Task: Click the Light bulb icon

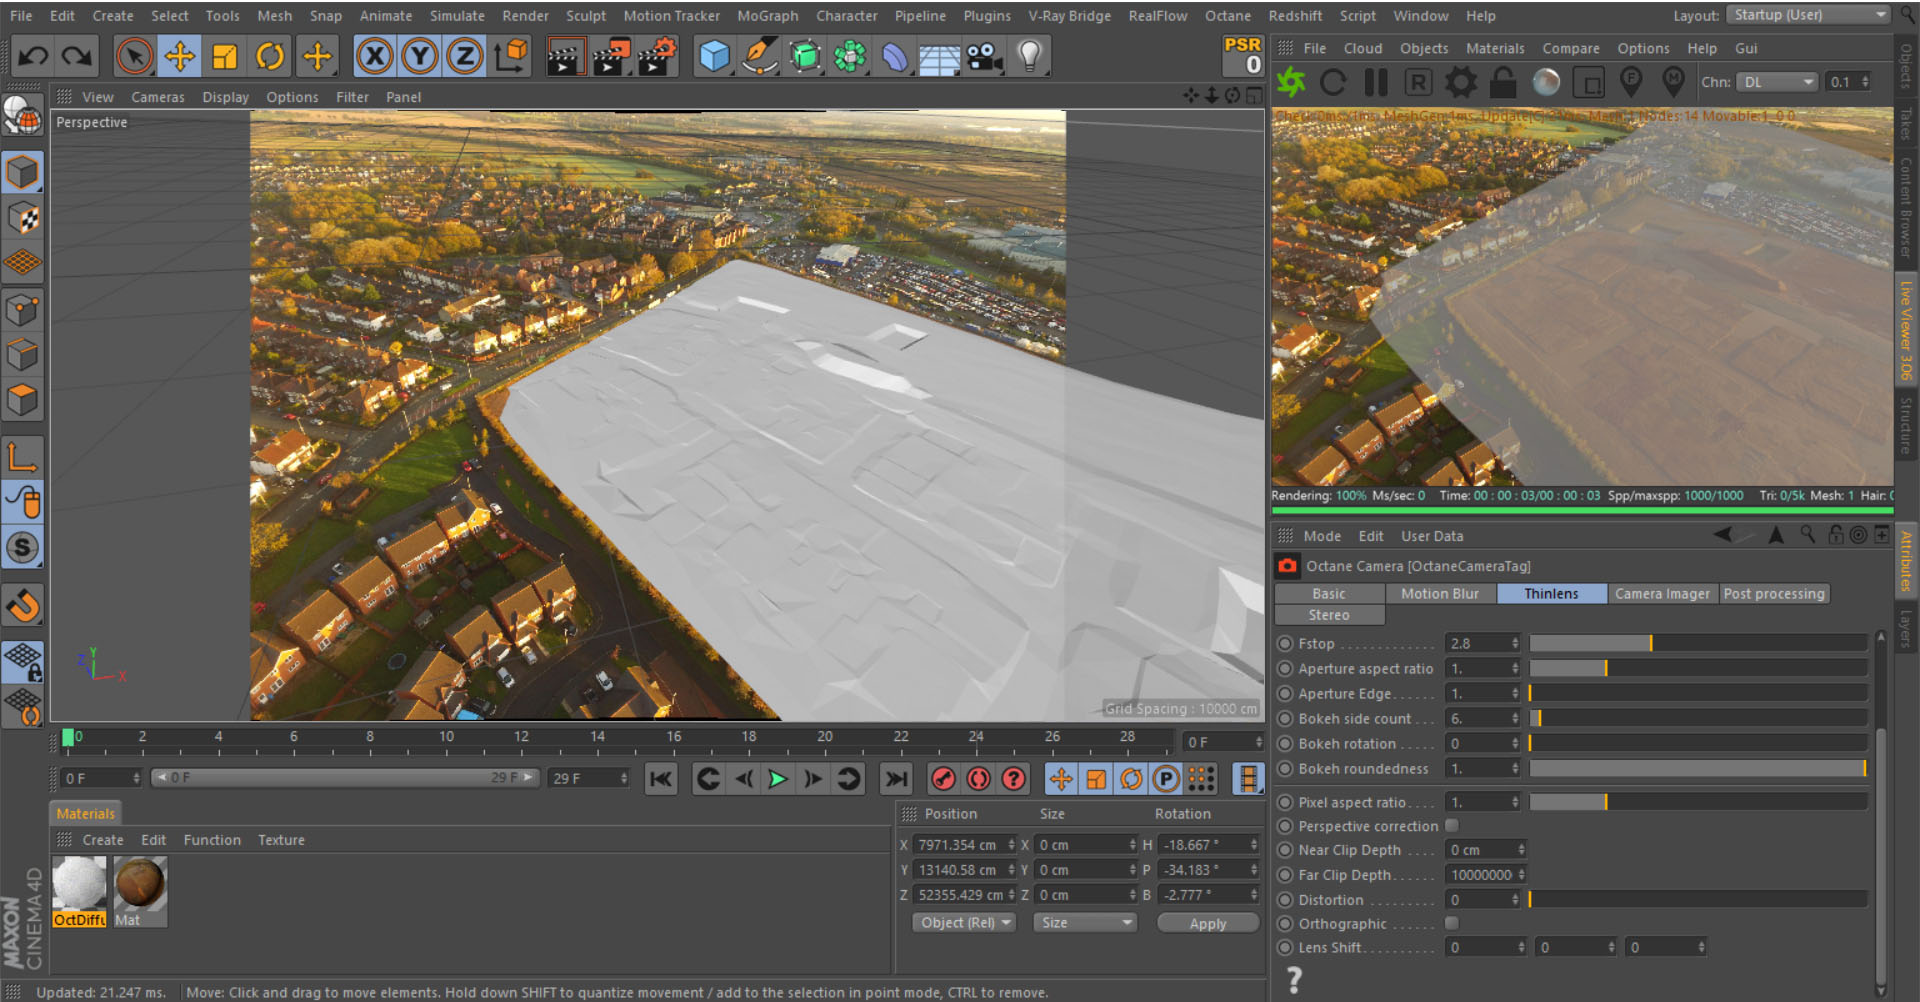Action: tap(1029, 56)
